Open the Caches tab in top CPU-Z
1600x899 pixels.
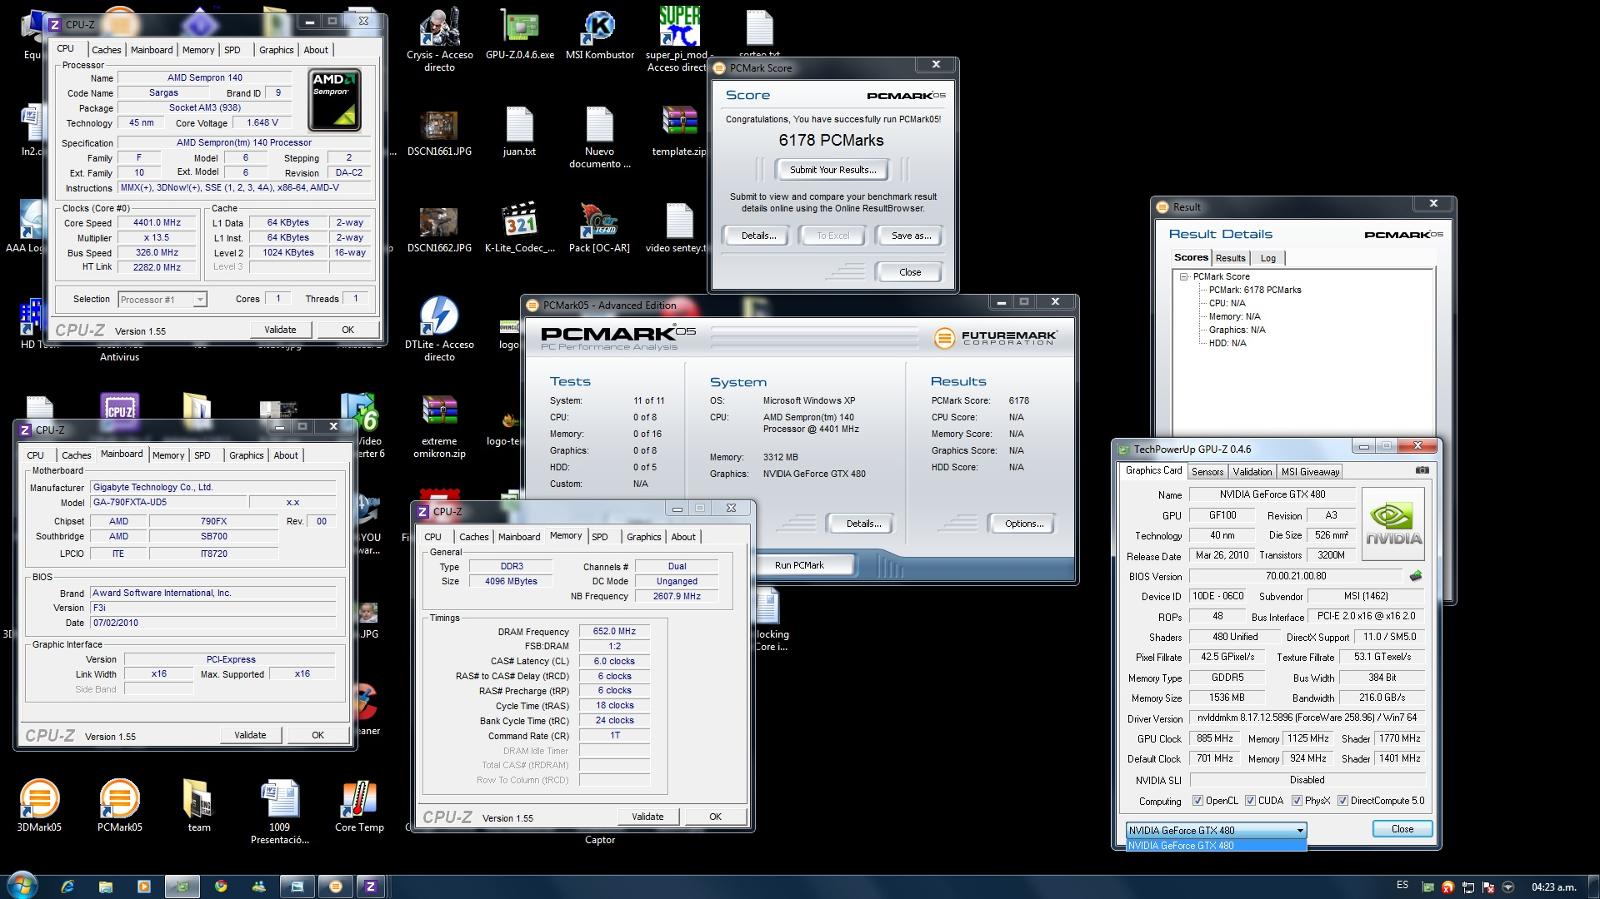[106, 50]
